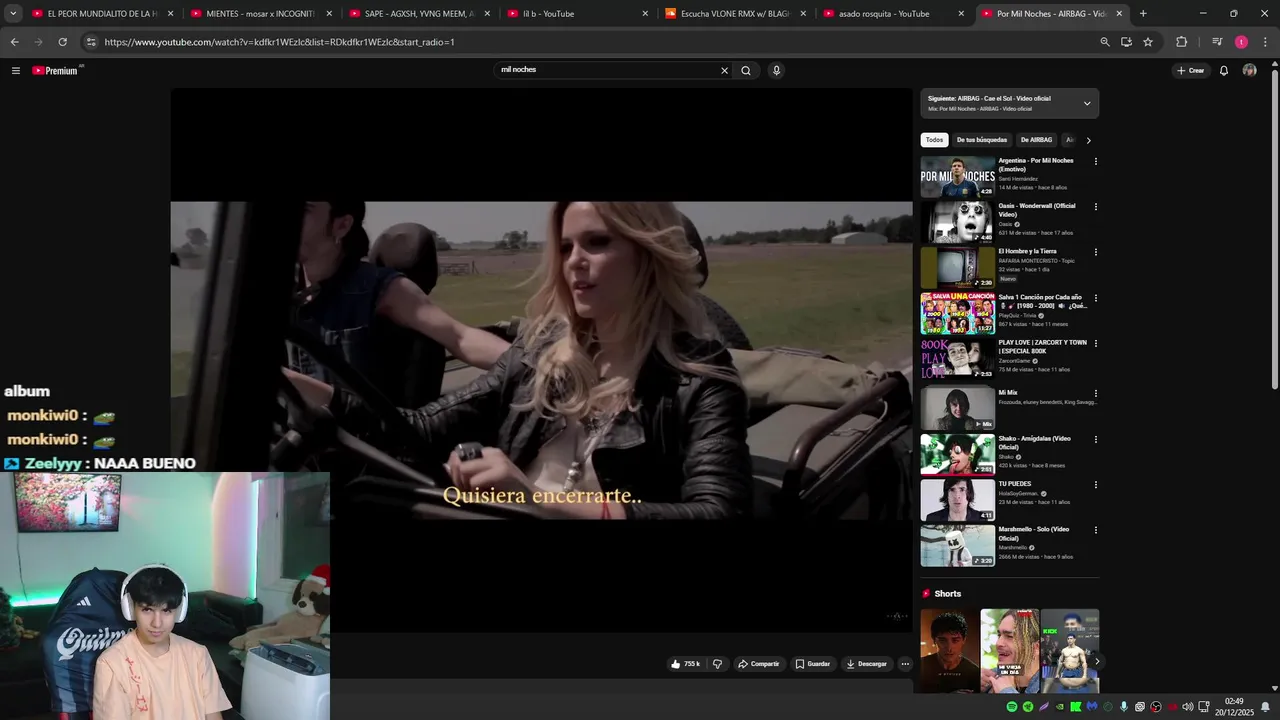
Task: Open options for Marshmello - Solo video
Action: (x=1095, y=530)
